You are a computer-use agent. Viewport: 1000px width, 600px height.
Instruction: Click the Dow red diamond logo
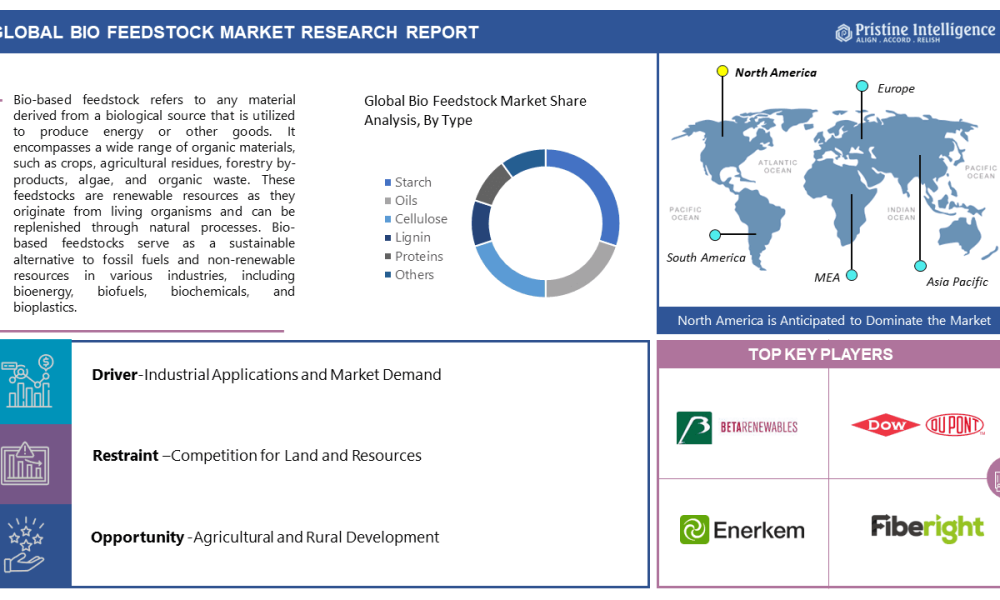[885, 425]
